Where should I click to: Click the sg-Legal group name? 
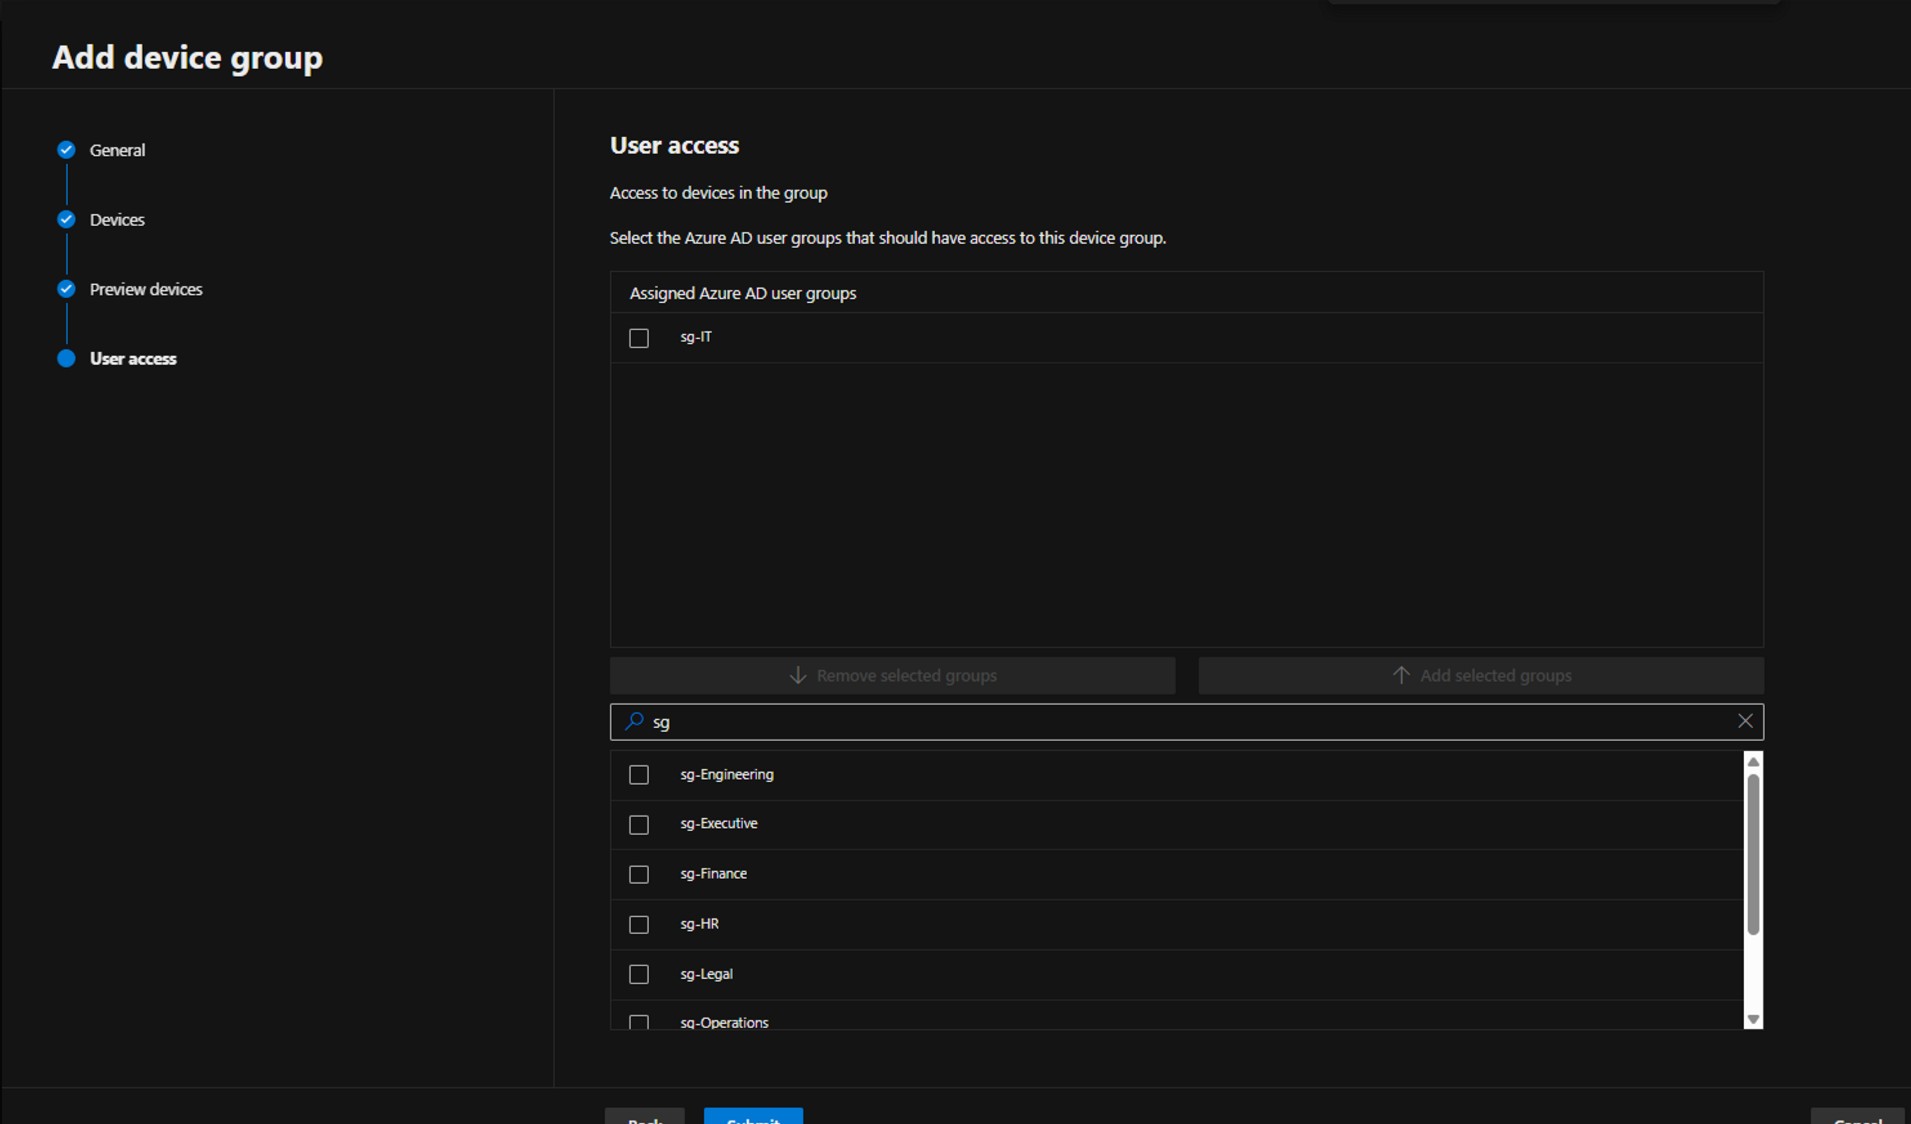tap(707, 973)
